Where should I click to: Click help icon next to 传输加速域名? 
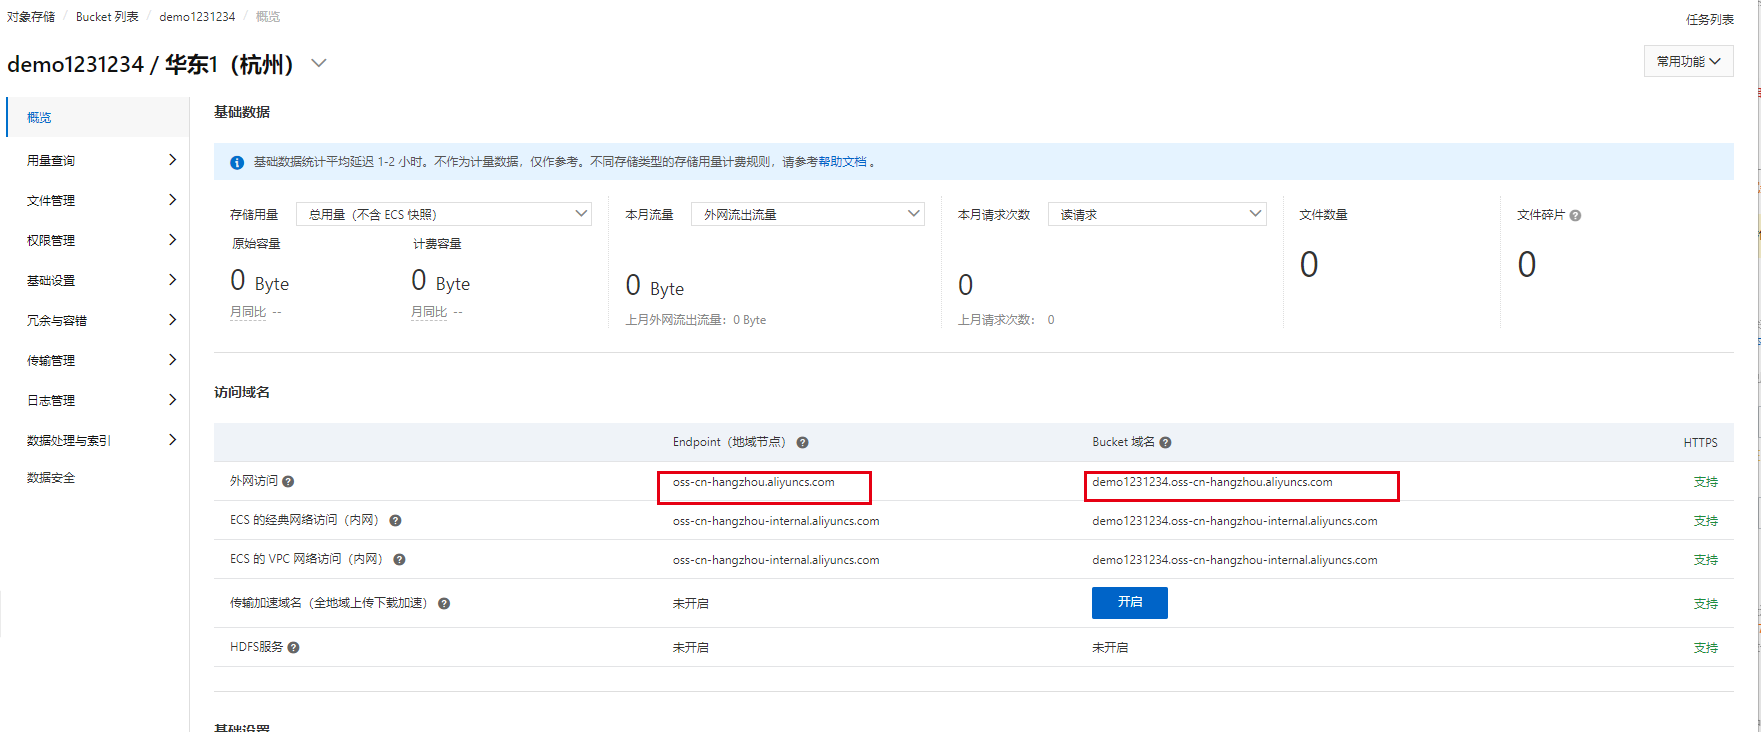click(x=444, y=603)
